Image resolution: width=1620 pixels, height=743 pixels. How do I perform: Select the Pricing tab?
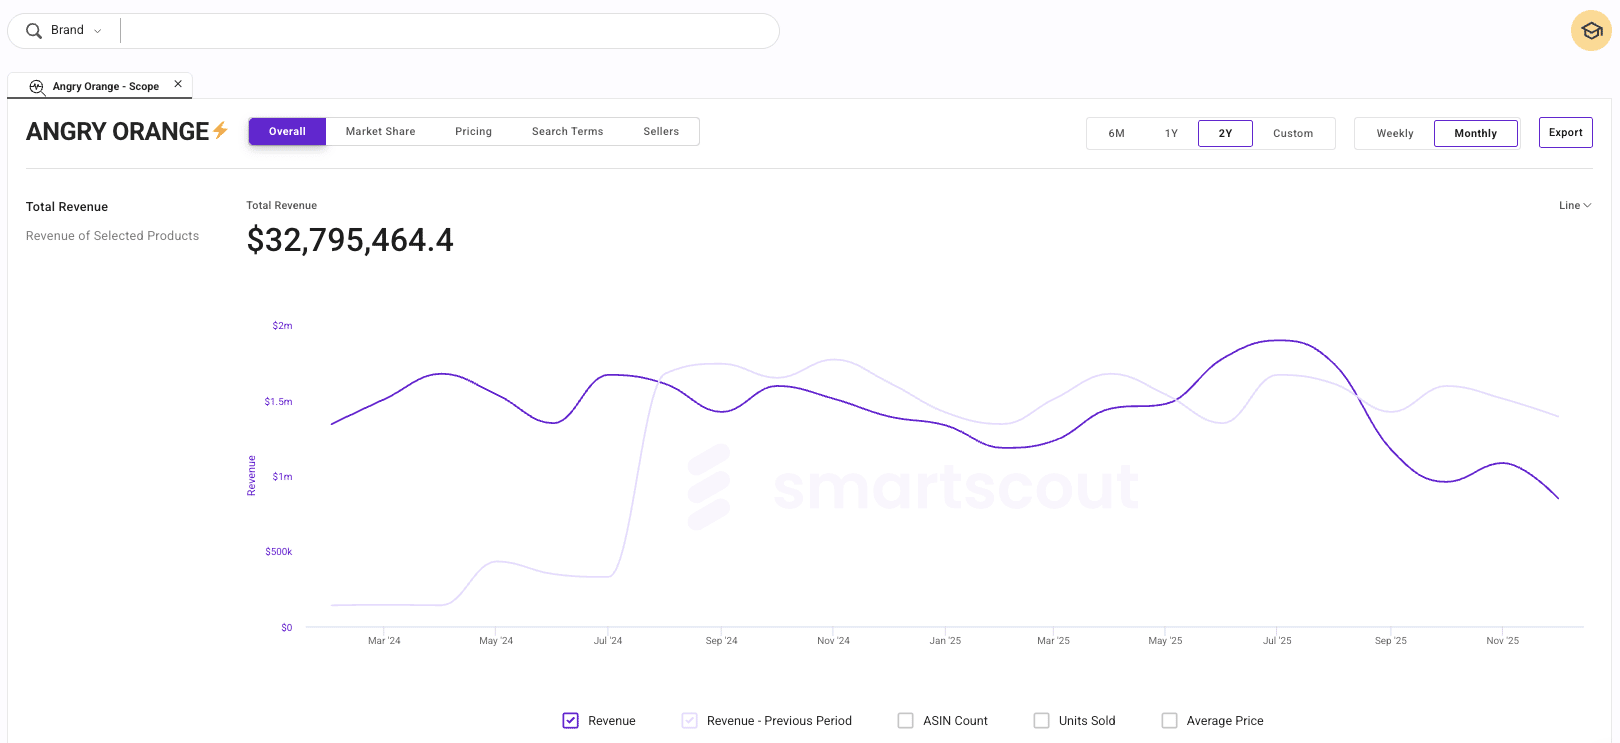(473, 132)
